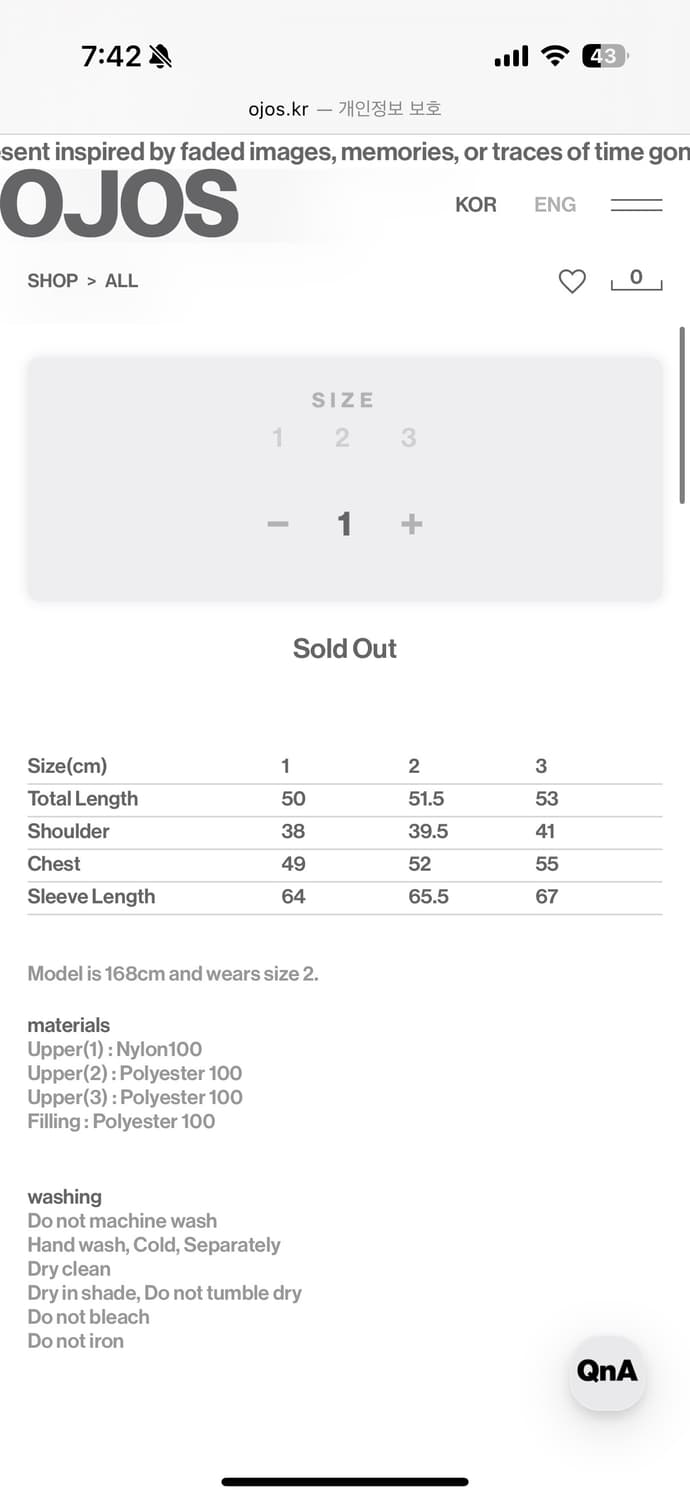Viewport: 690px width, 1500px height.
Task: Tap the silent bell icon
Action: pos(160,56)
